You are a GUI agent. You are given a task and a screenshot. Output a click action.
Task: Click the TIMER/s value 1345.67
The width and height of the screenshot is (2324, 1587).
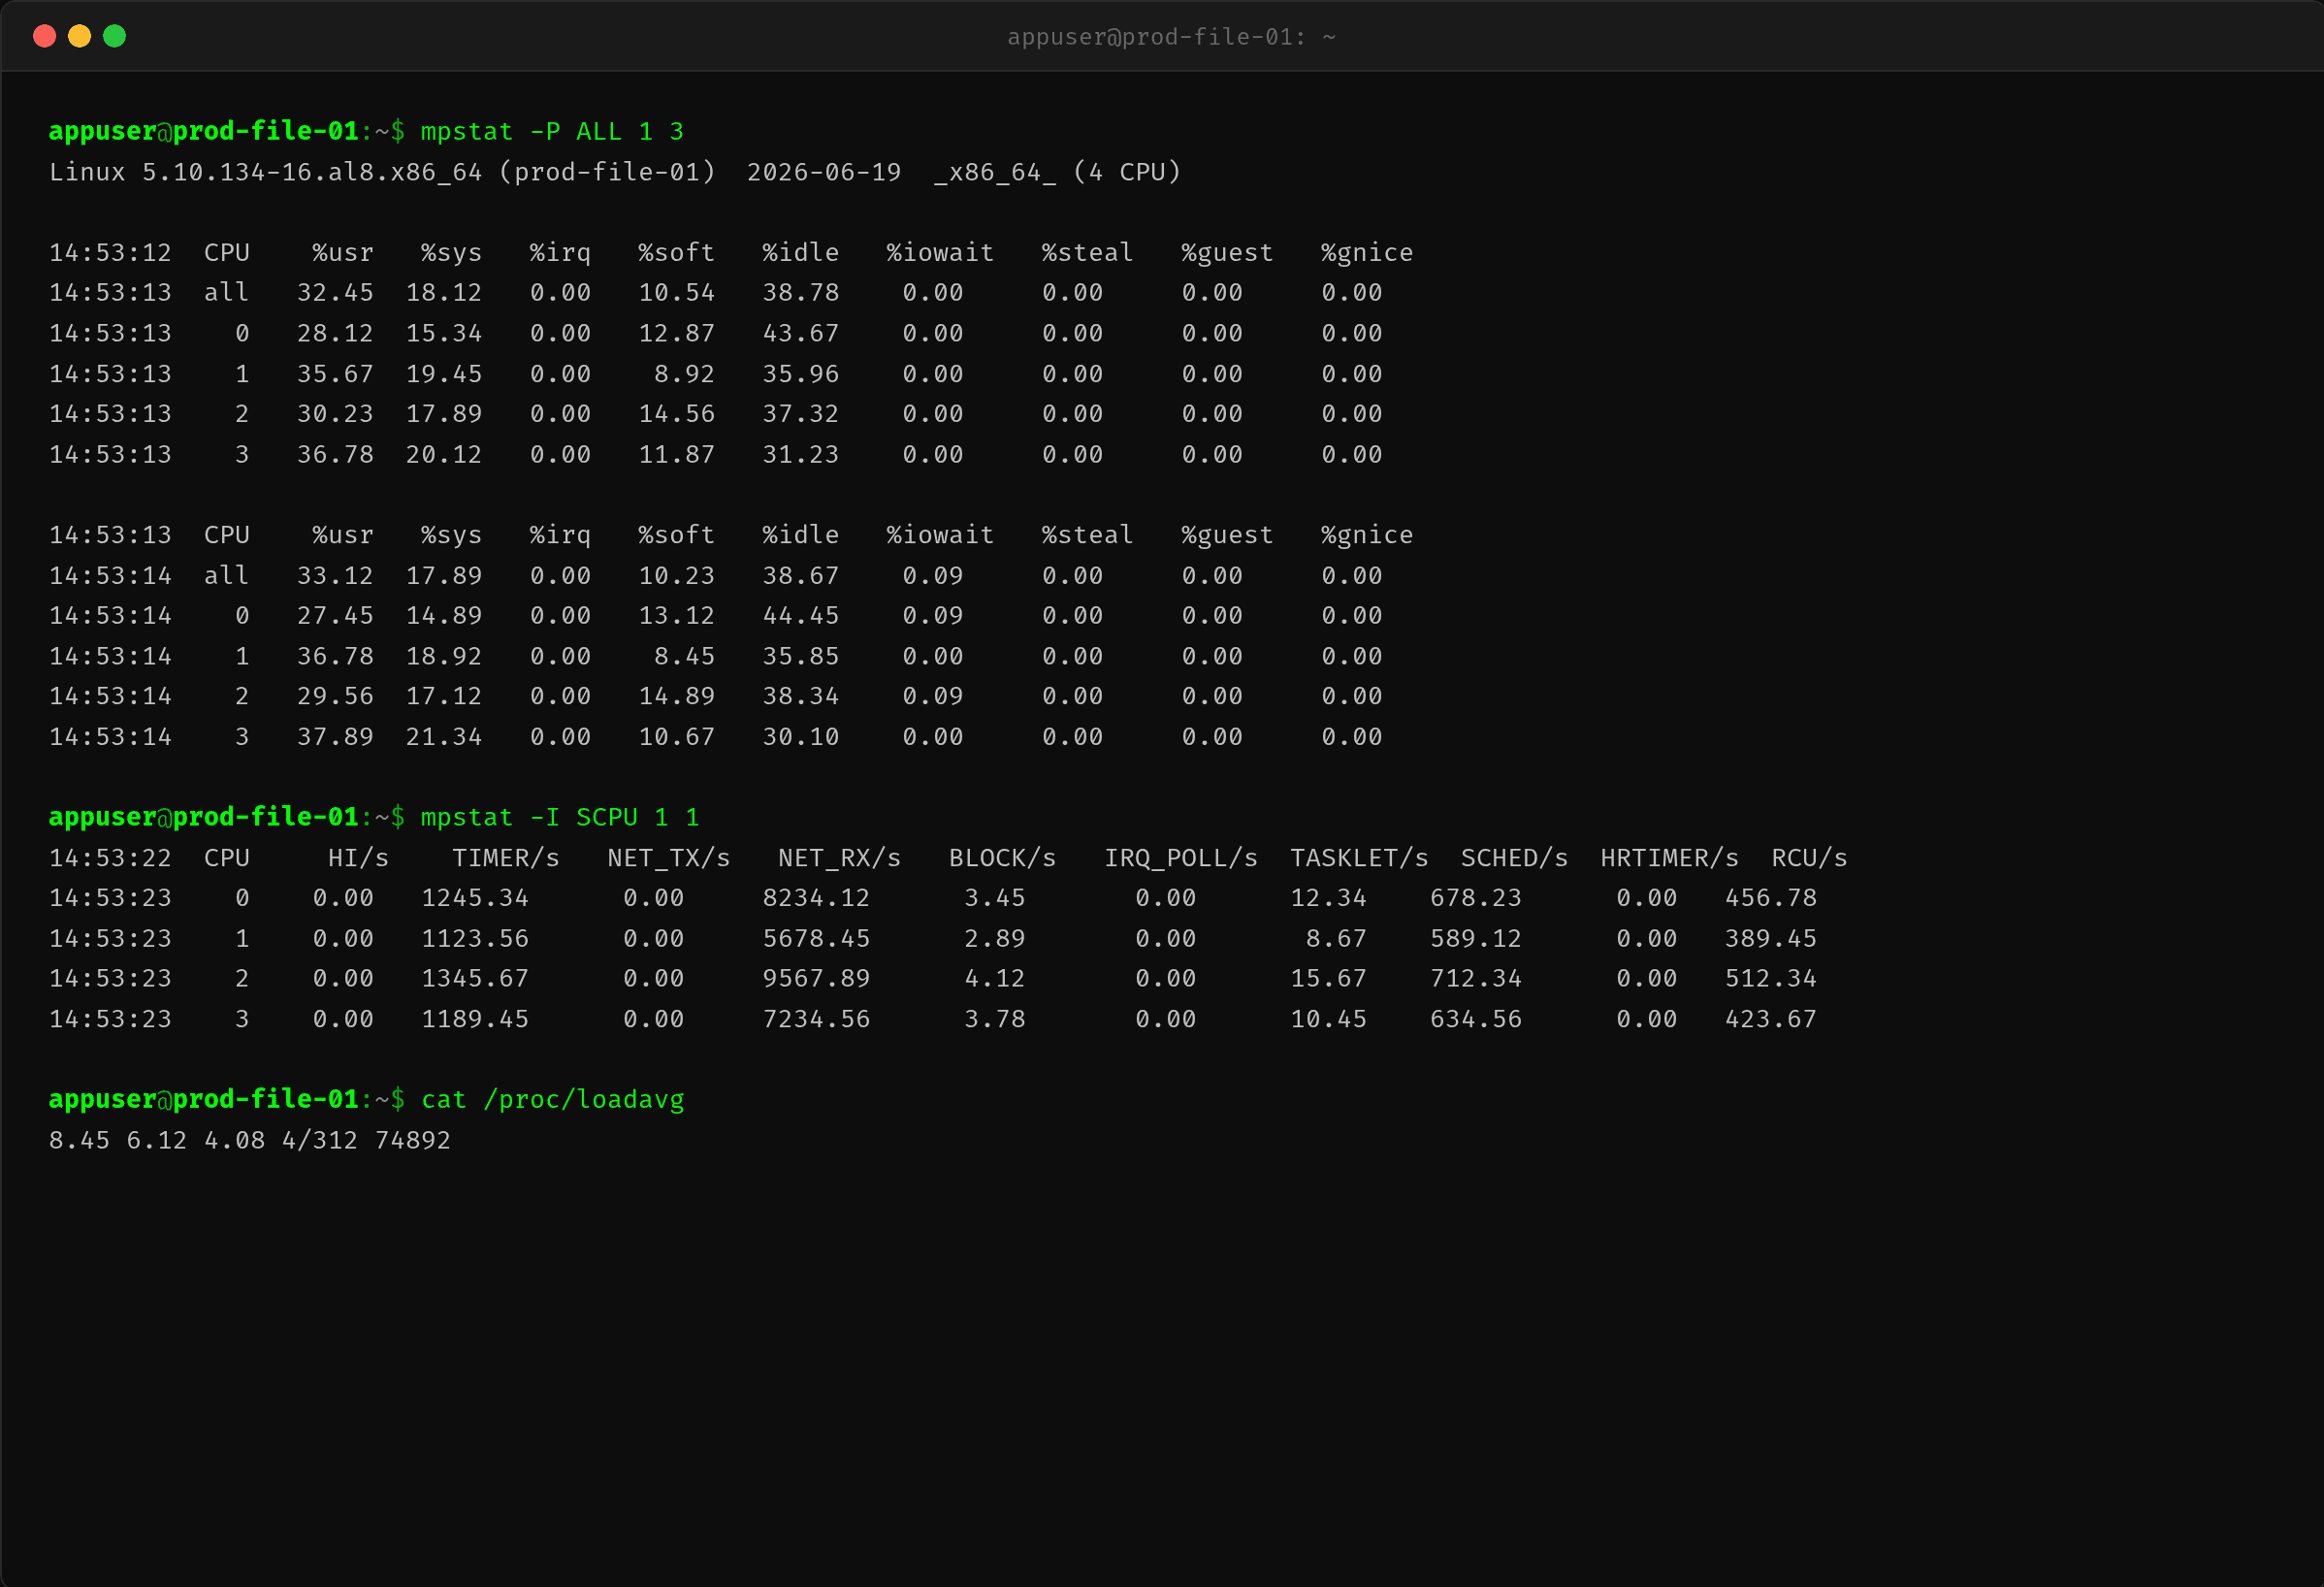pos(474,978)
